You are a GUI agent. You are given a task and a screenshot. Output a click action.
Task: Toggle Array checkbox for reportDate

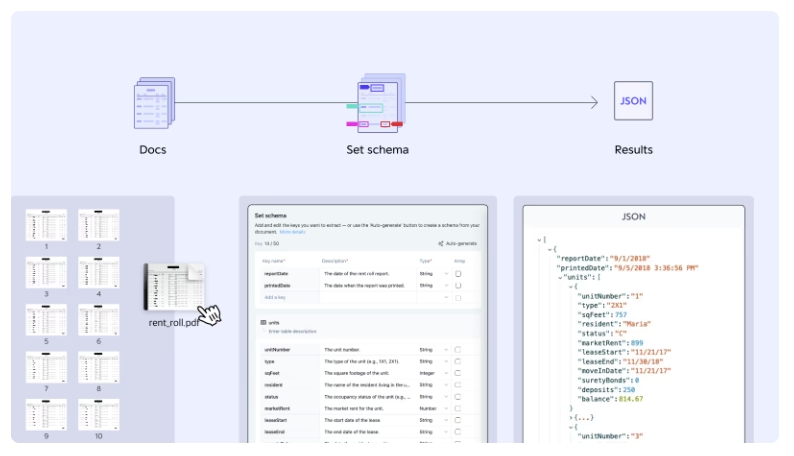point(458,274)
